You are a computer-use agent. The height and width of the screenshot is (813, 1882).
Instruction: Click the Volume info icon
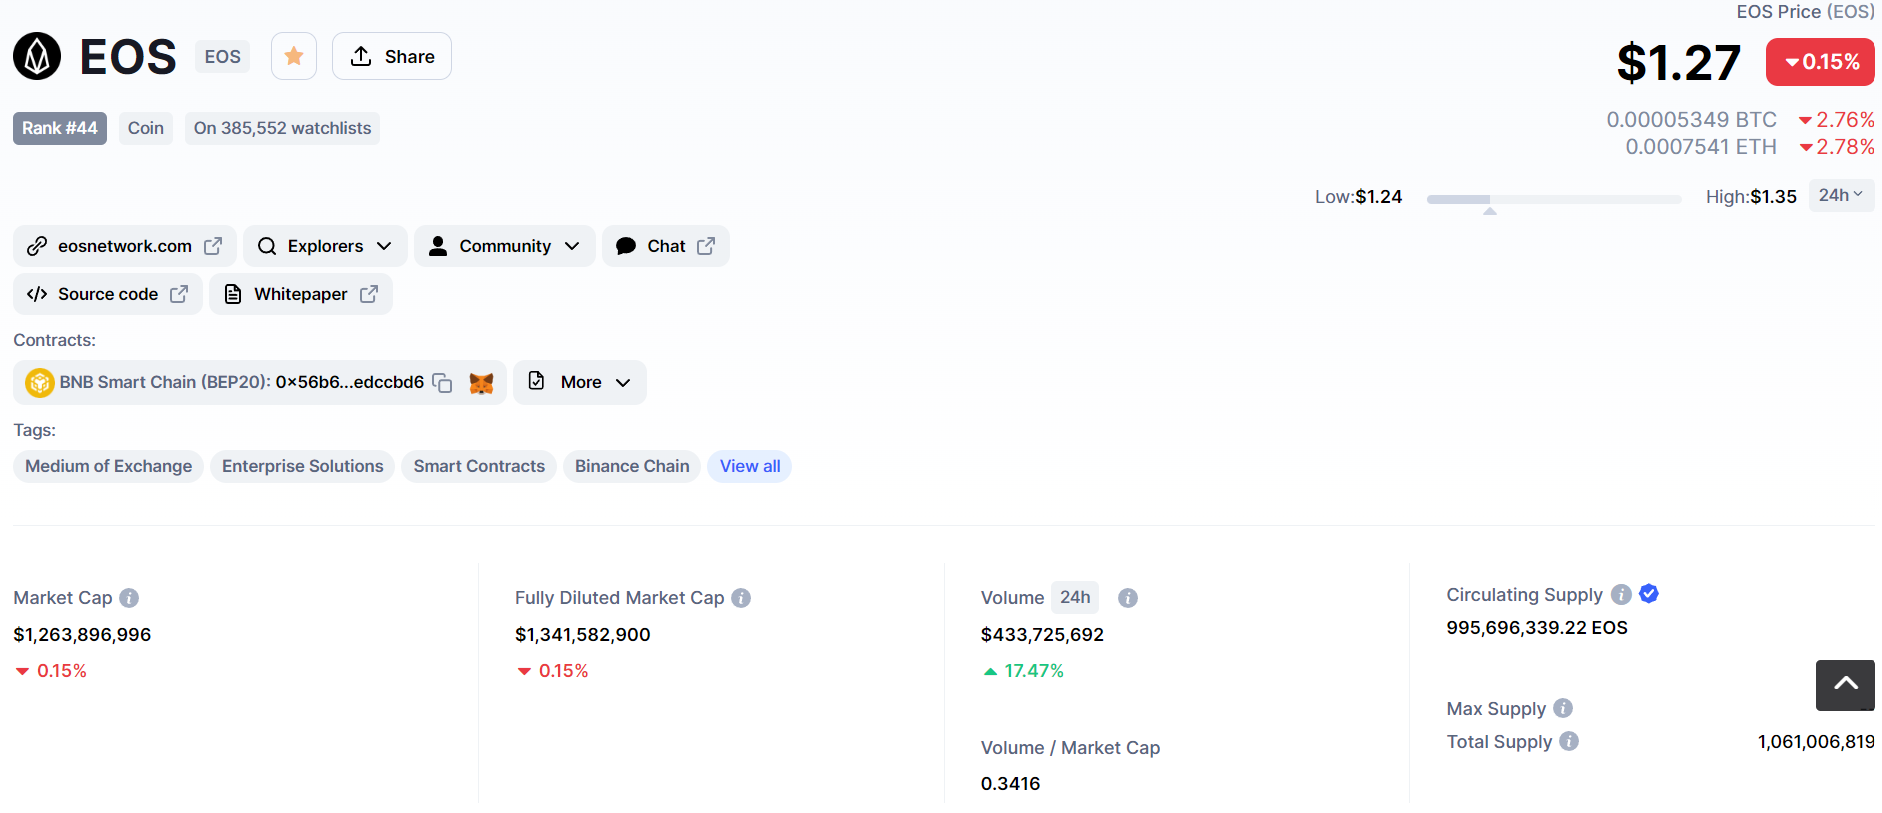click(x=1128, y=598)
